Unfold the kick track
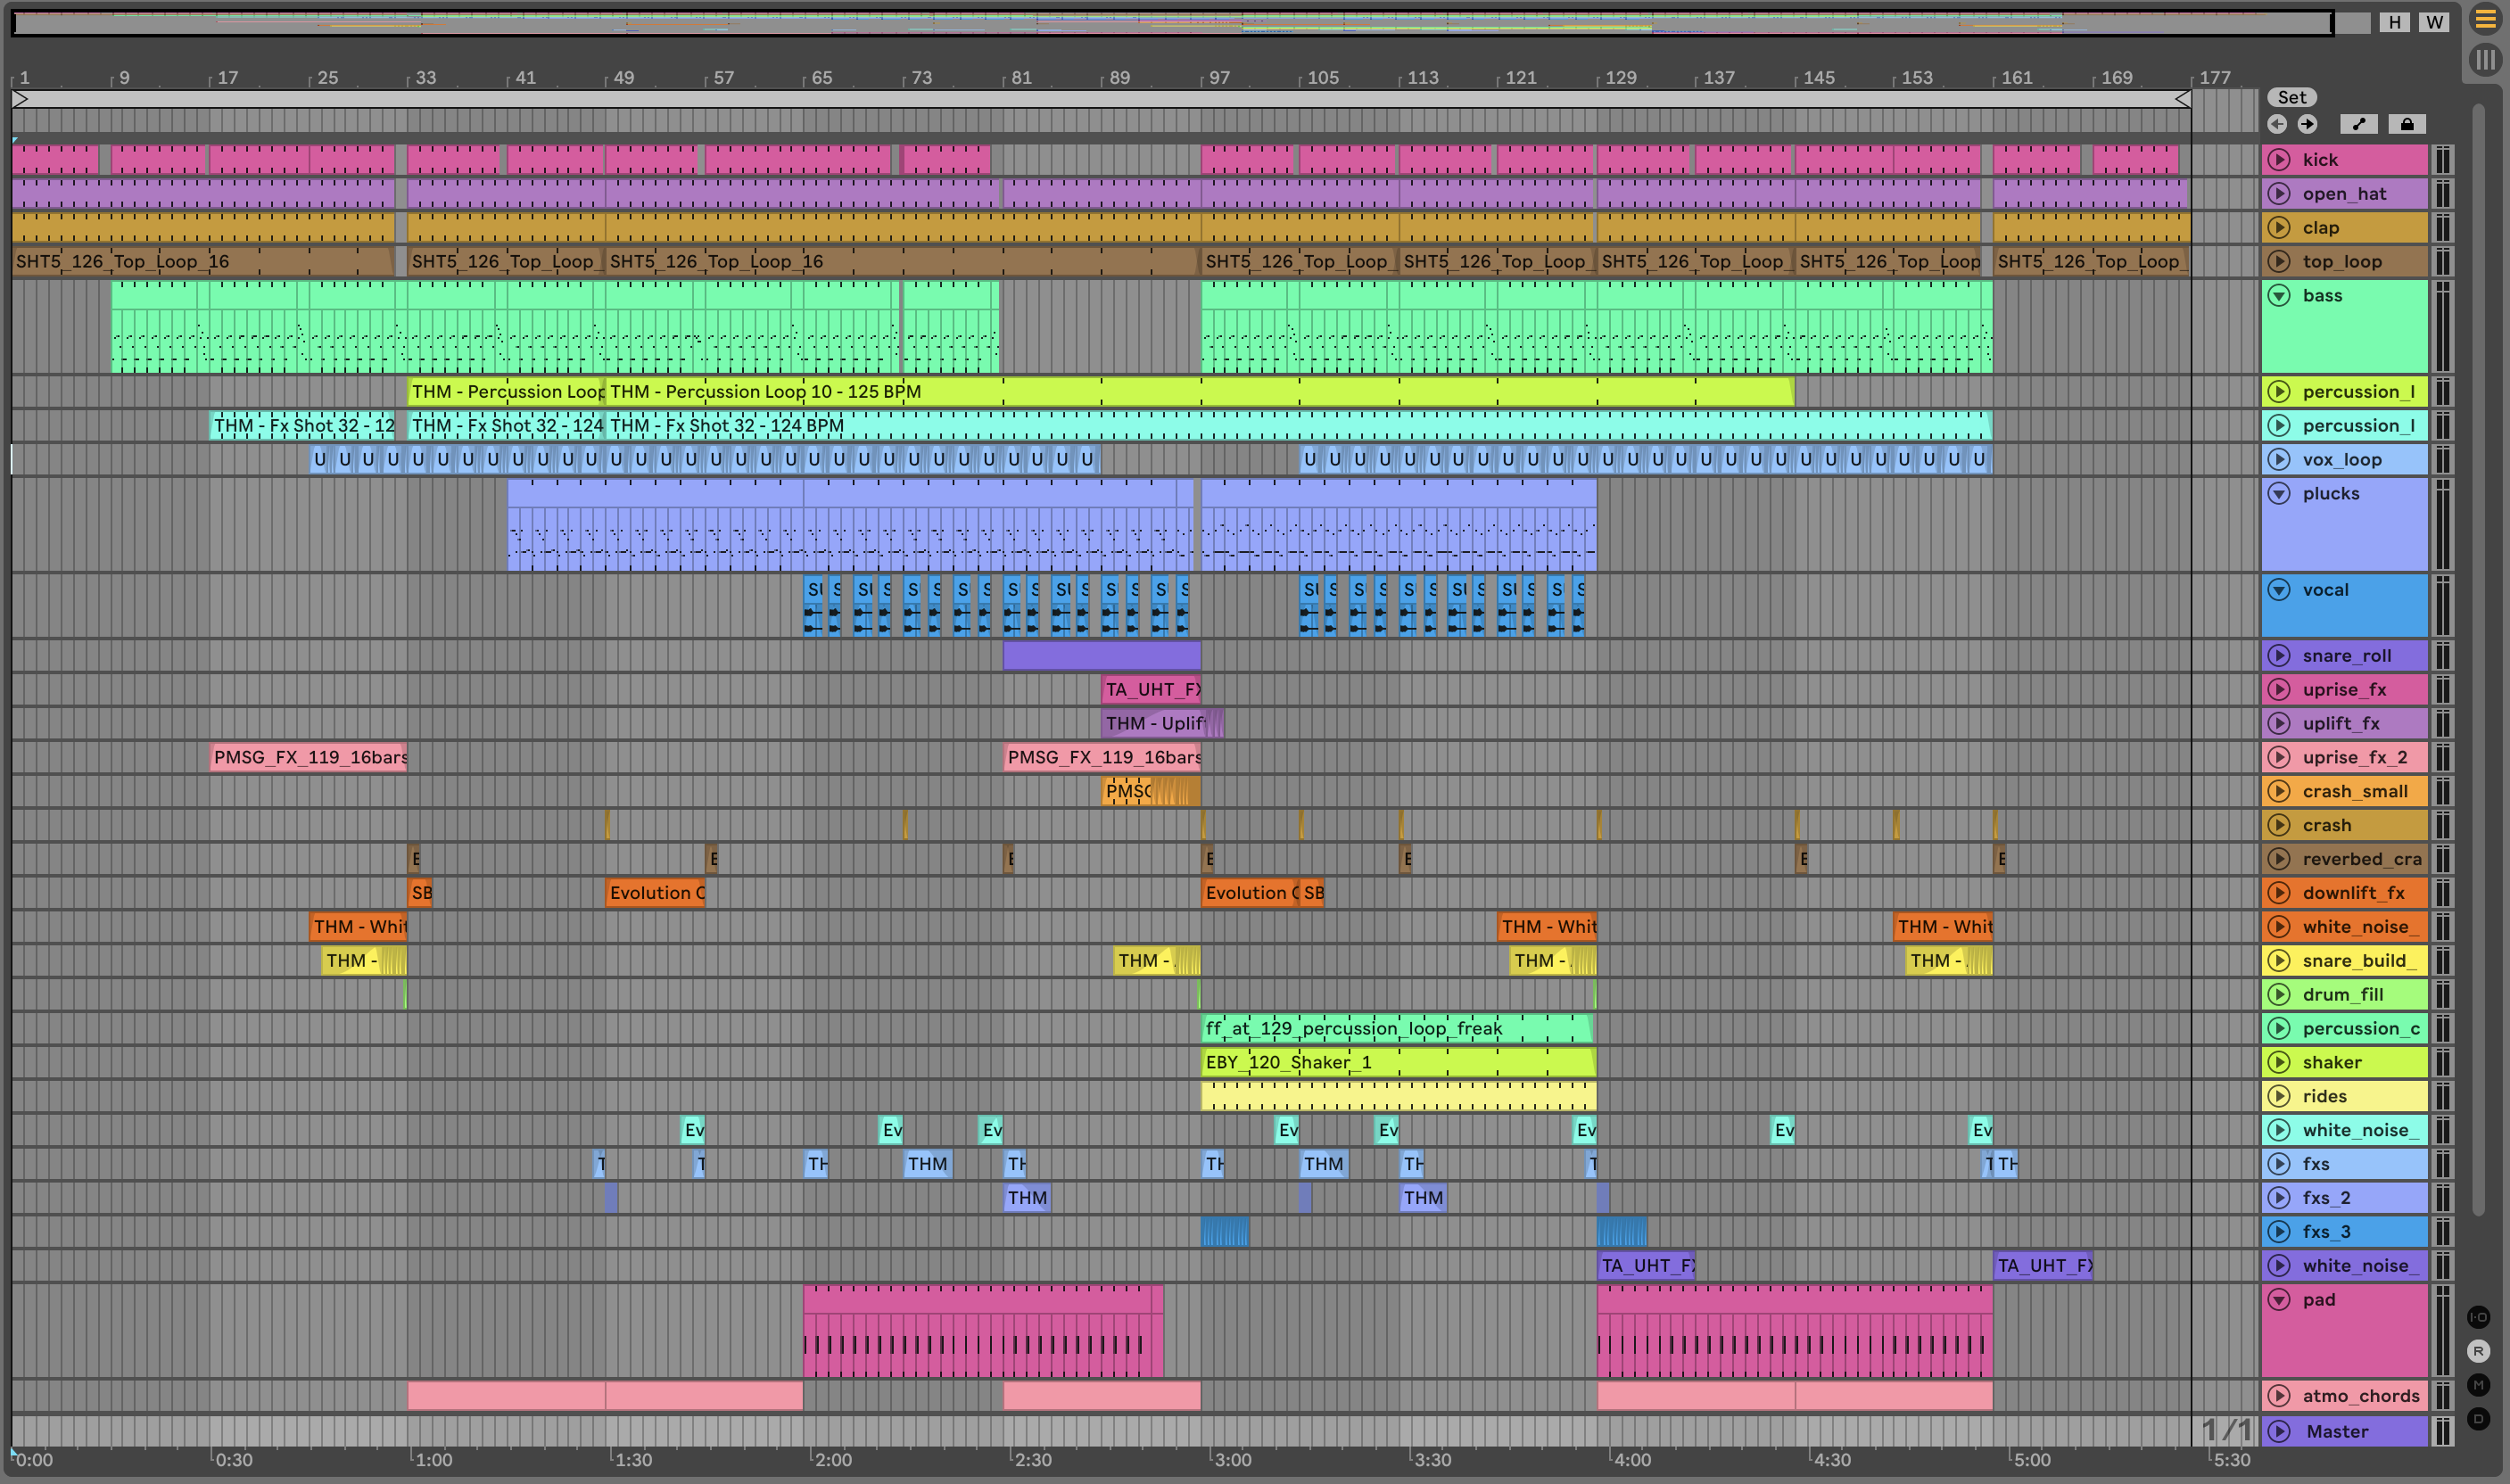This screenshot has height=1484, width=2510. coord(2279,160)
